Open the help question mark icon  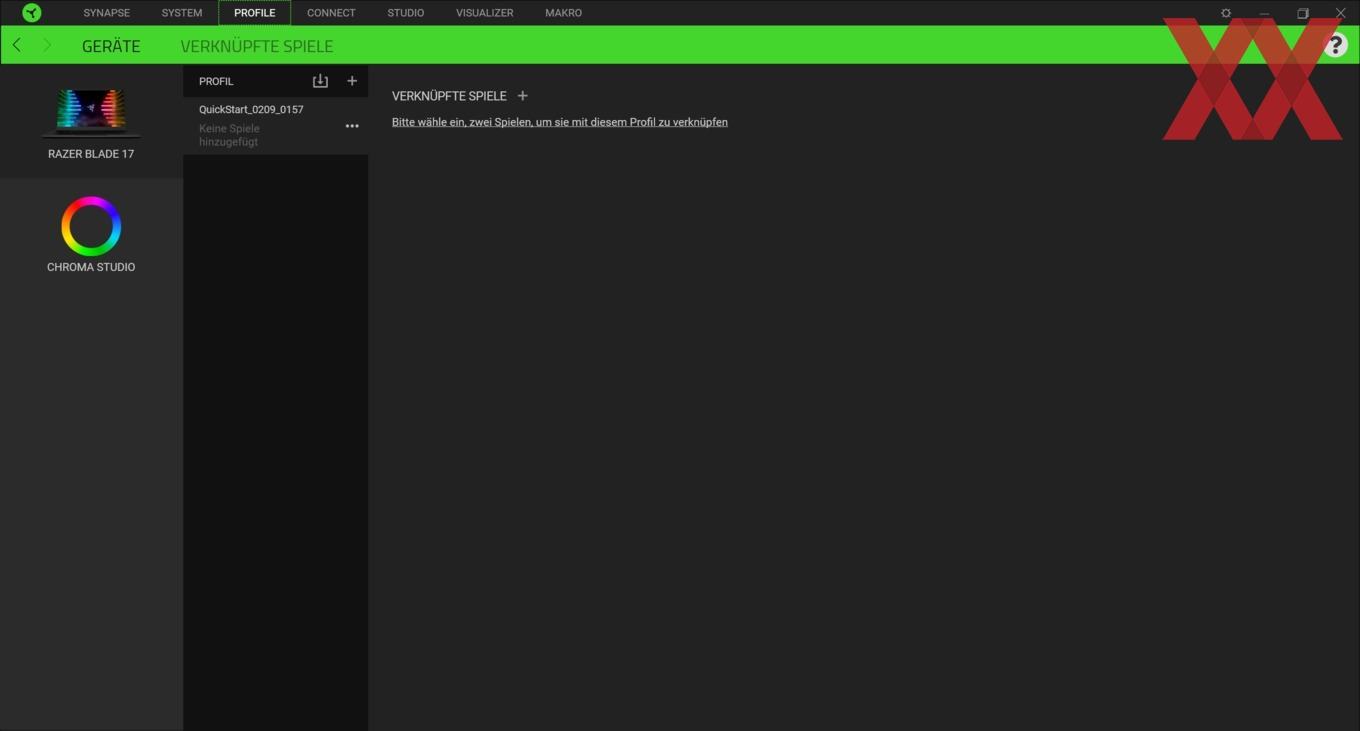1335,45
